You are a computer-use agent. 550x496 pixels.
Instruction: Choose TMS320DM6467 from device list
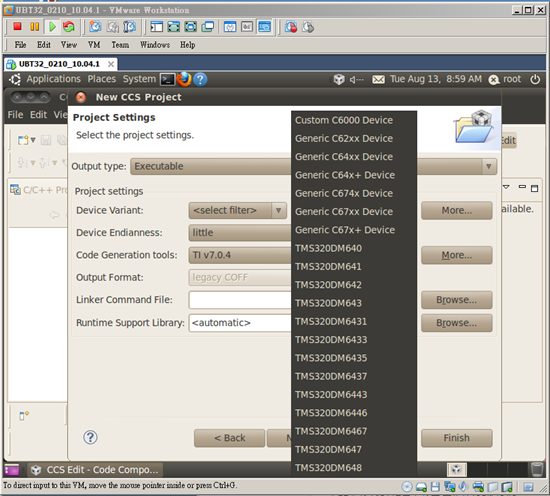coord(354,431)
